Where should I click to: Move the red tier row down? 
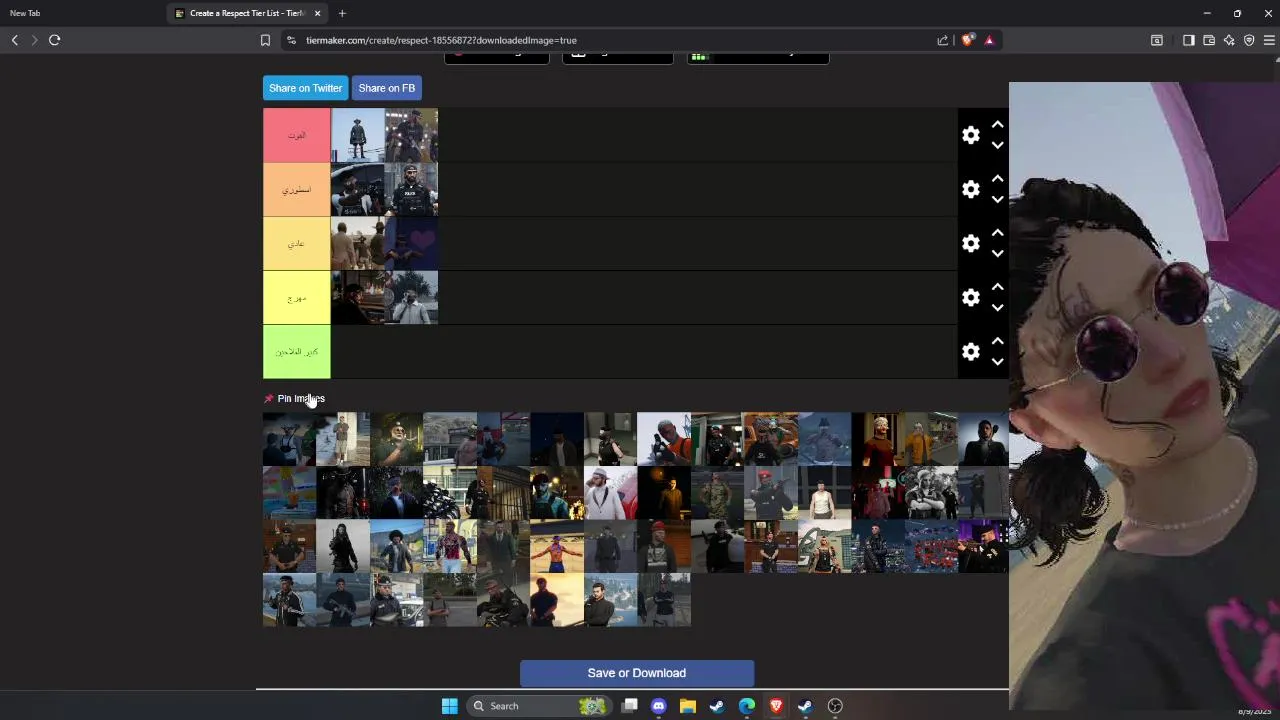click(997, 145)
